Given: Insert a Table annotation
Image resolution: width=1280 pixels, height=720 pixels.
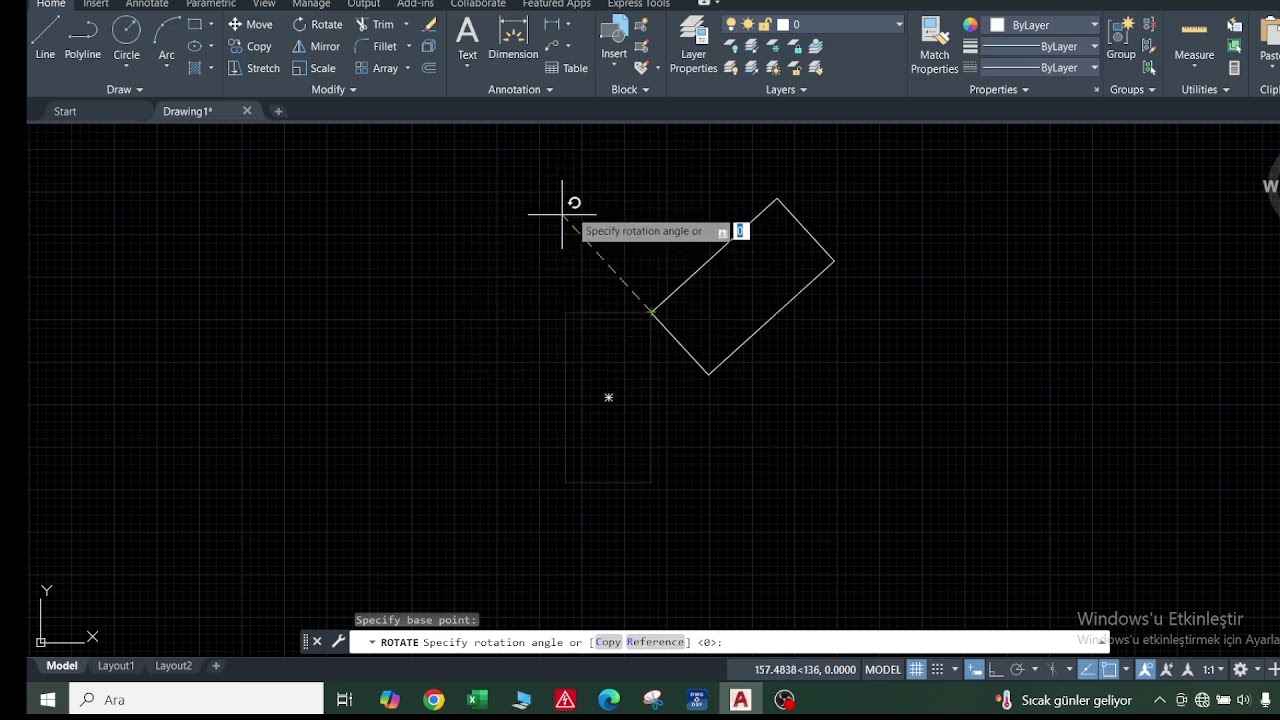Looking at the screenshot, I should click(566, 68).
